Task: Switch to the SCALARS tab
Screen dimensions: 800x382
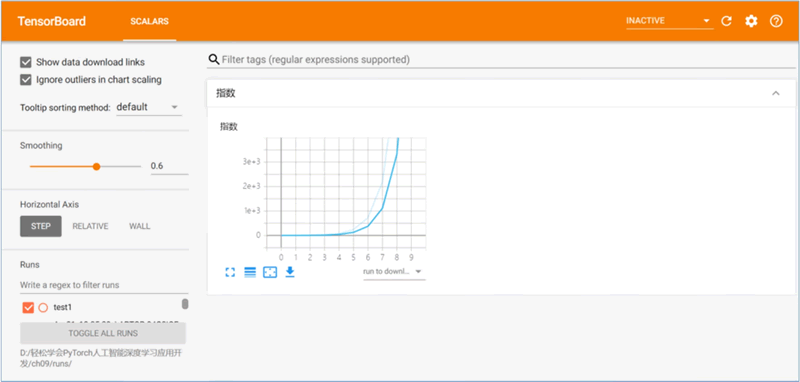Action: coord(149,21)
